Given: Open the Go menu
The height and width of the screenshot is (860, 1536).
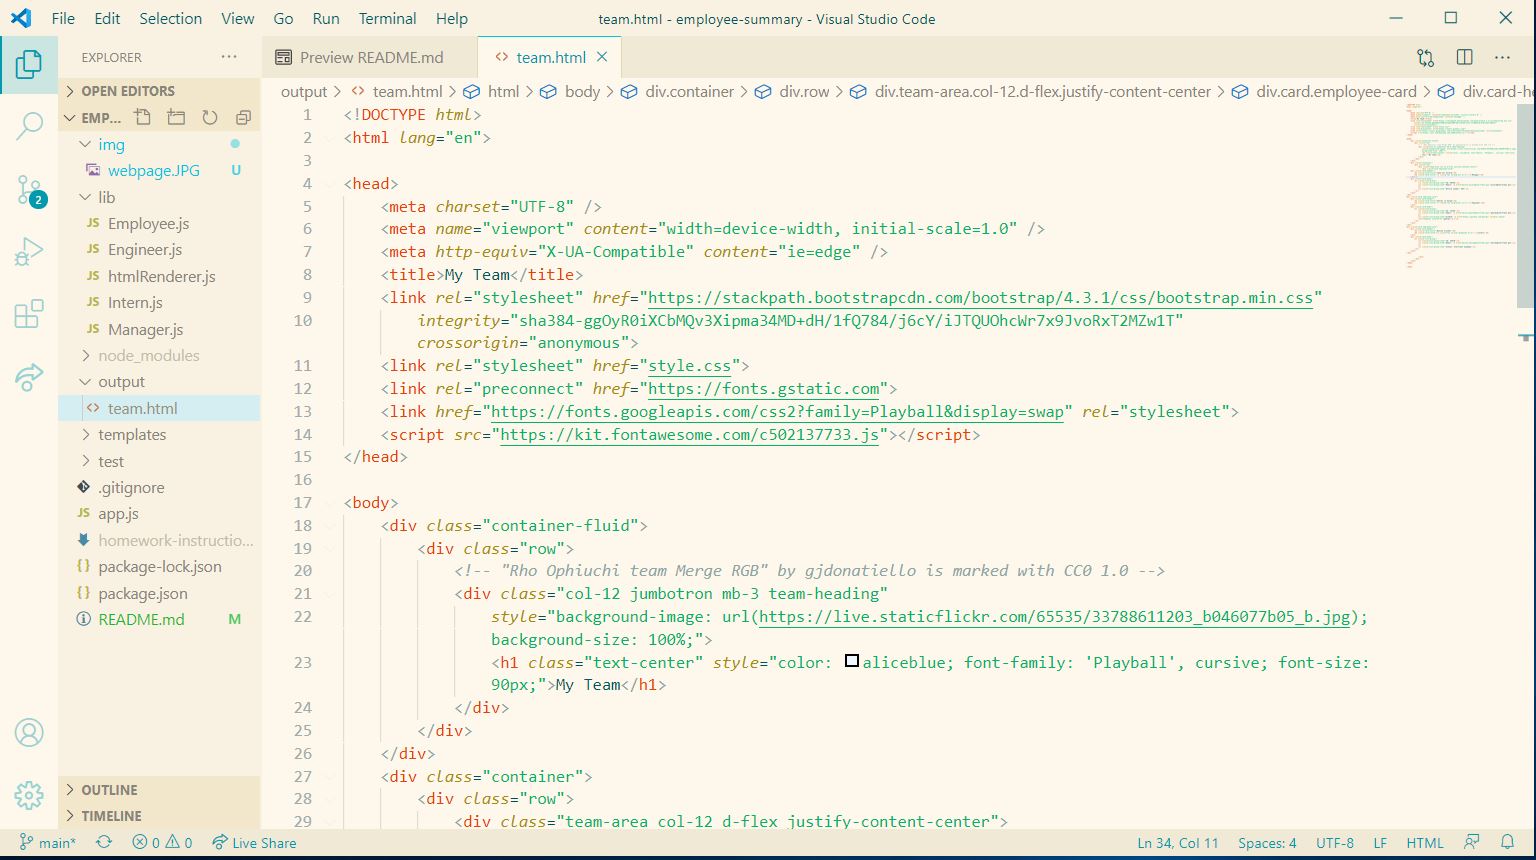Looking at the screenshot, I should (283, 18).
